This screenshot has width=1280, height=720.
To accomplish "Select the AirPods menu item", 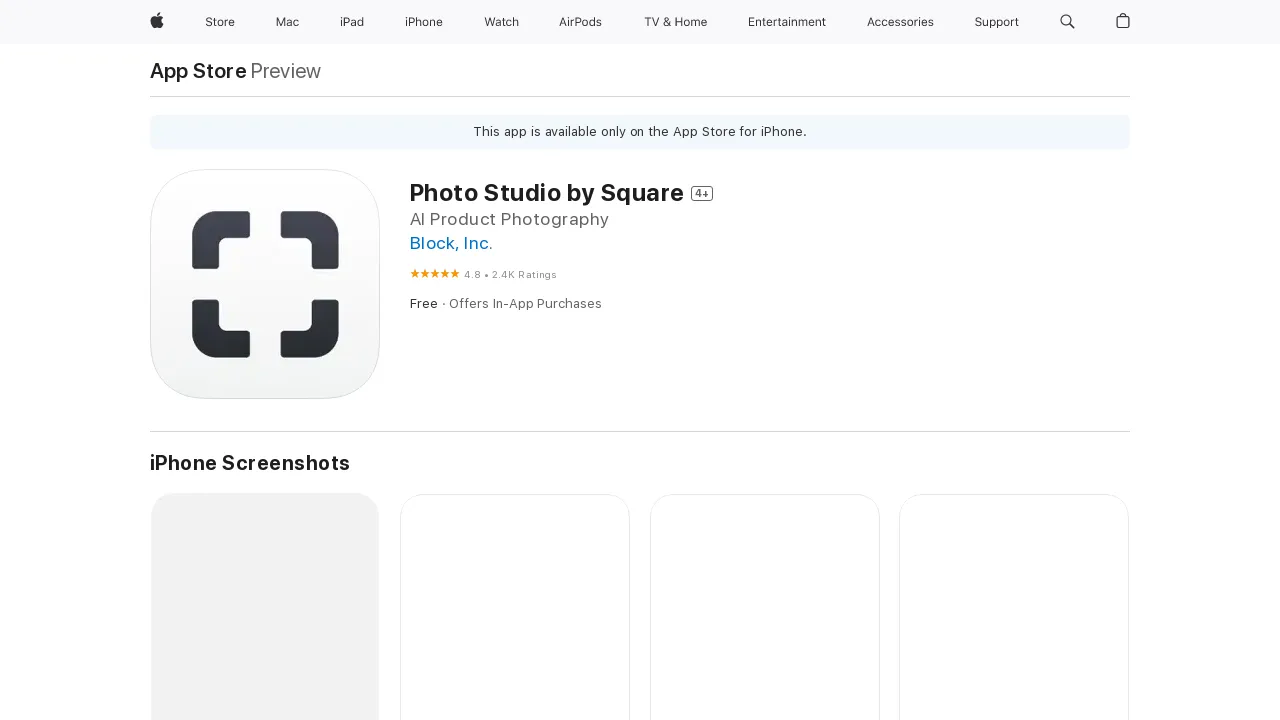I will pos(580,22).
